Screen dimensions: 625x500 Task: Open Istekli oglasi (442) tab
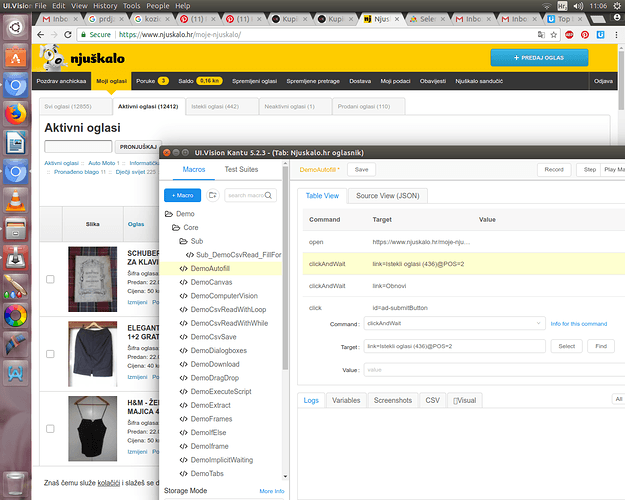point(222,106)
